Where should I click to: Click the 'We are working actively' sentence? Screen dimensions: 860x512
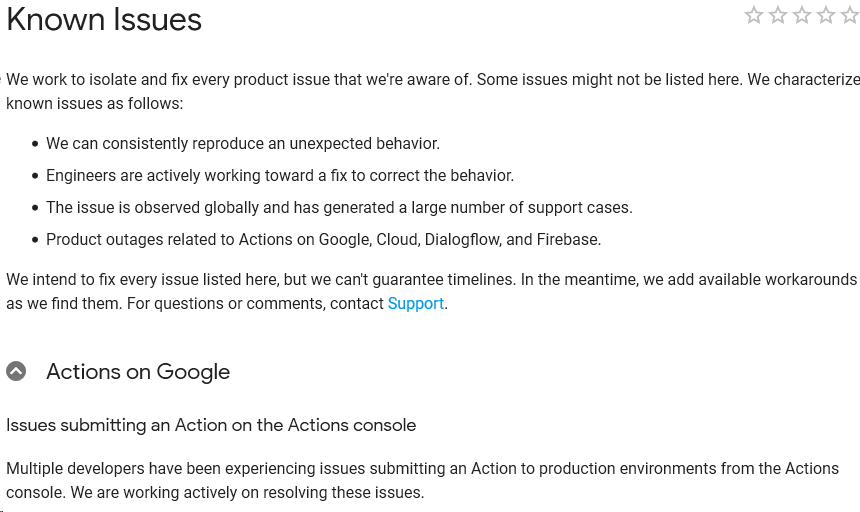point(247,493)
